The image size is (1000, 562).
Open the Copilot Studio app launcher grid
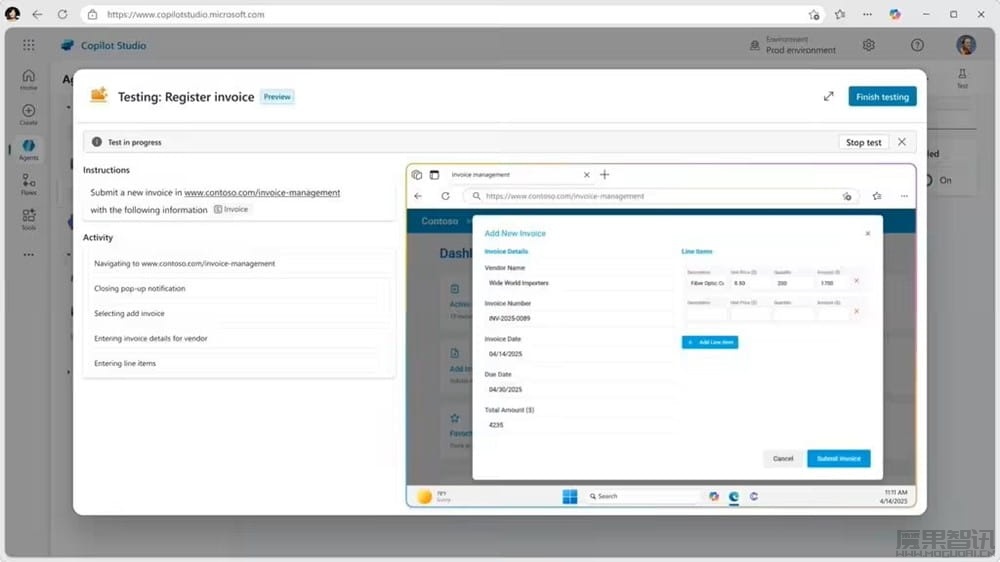click(28, 45)
